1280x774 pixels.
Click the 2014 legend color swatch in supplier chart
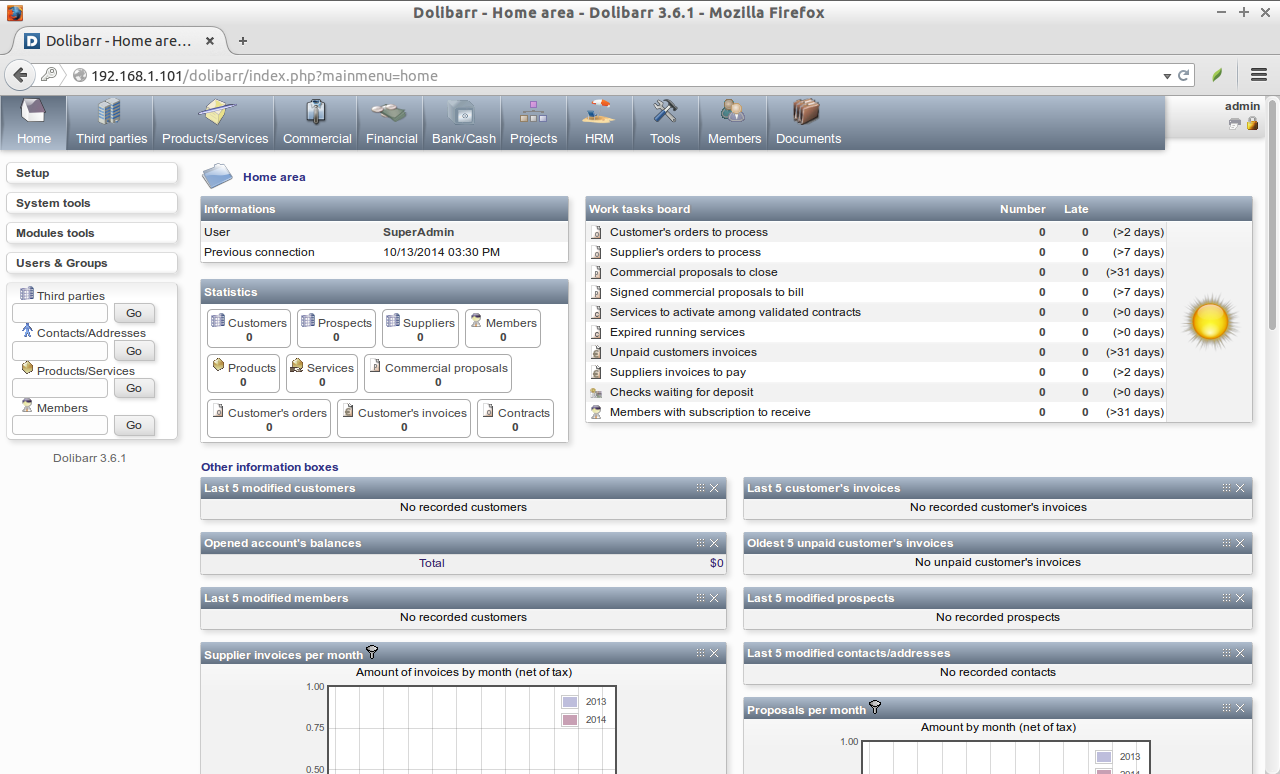[x=570, y=720]
